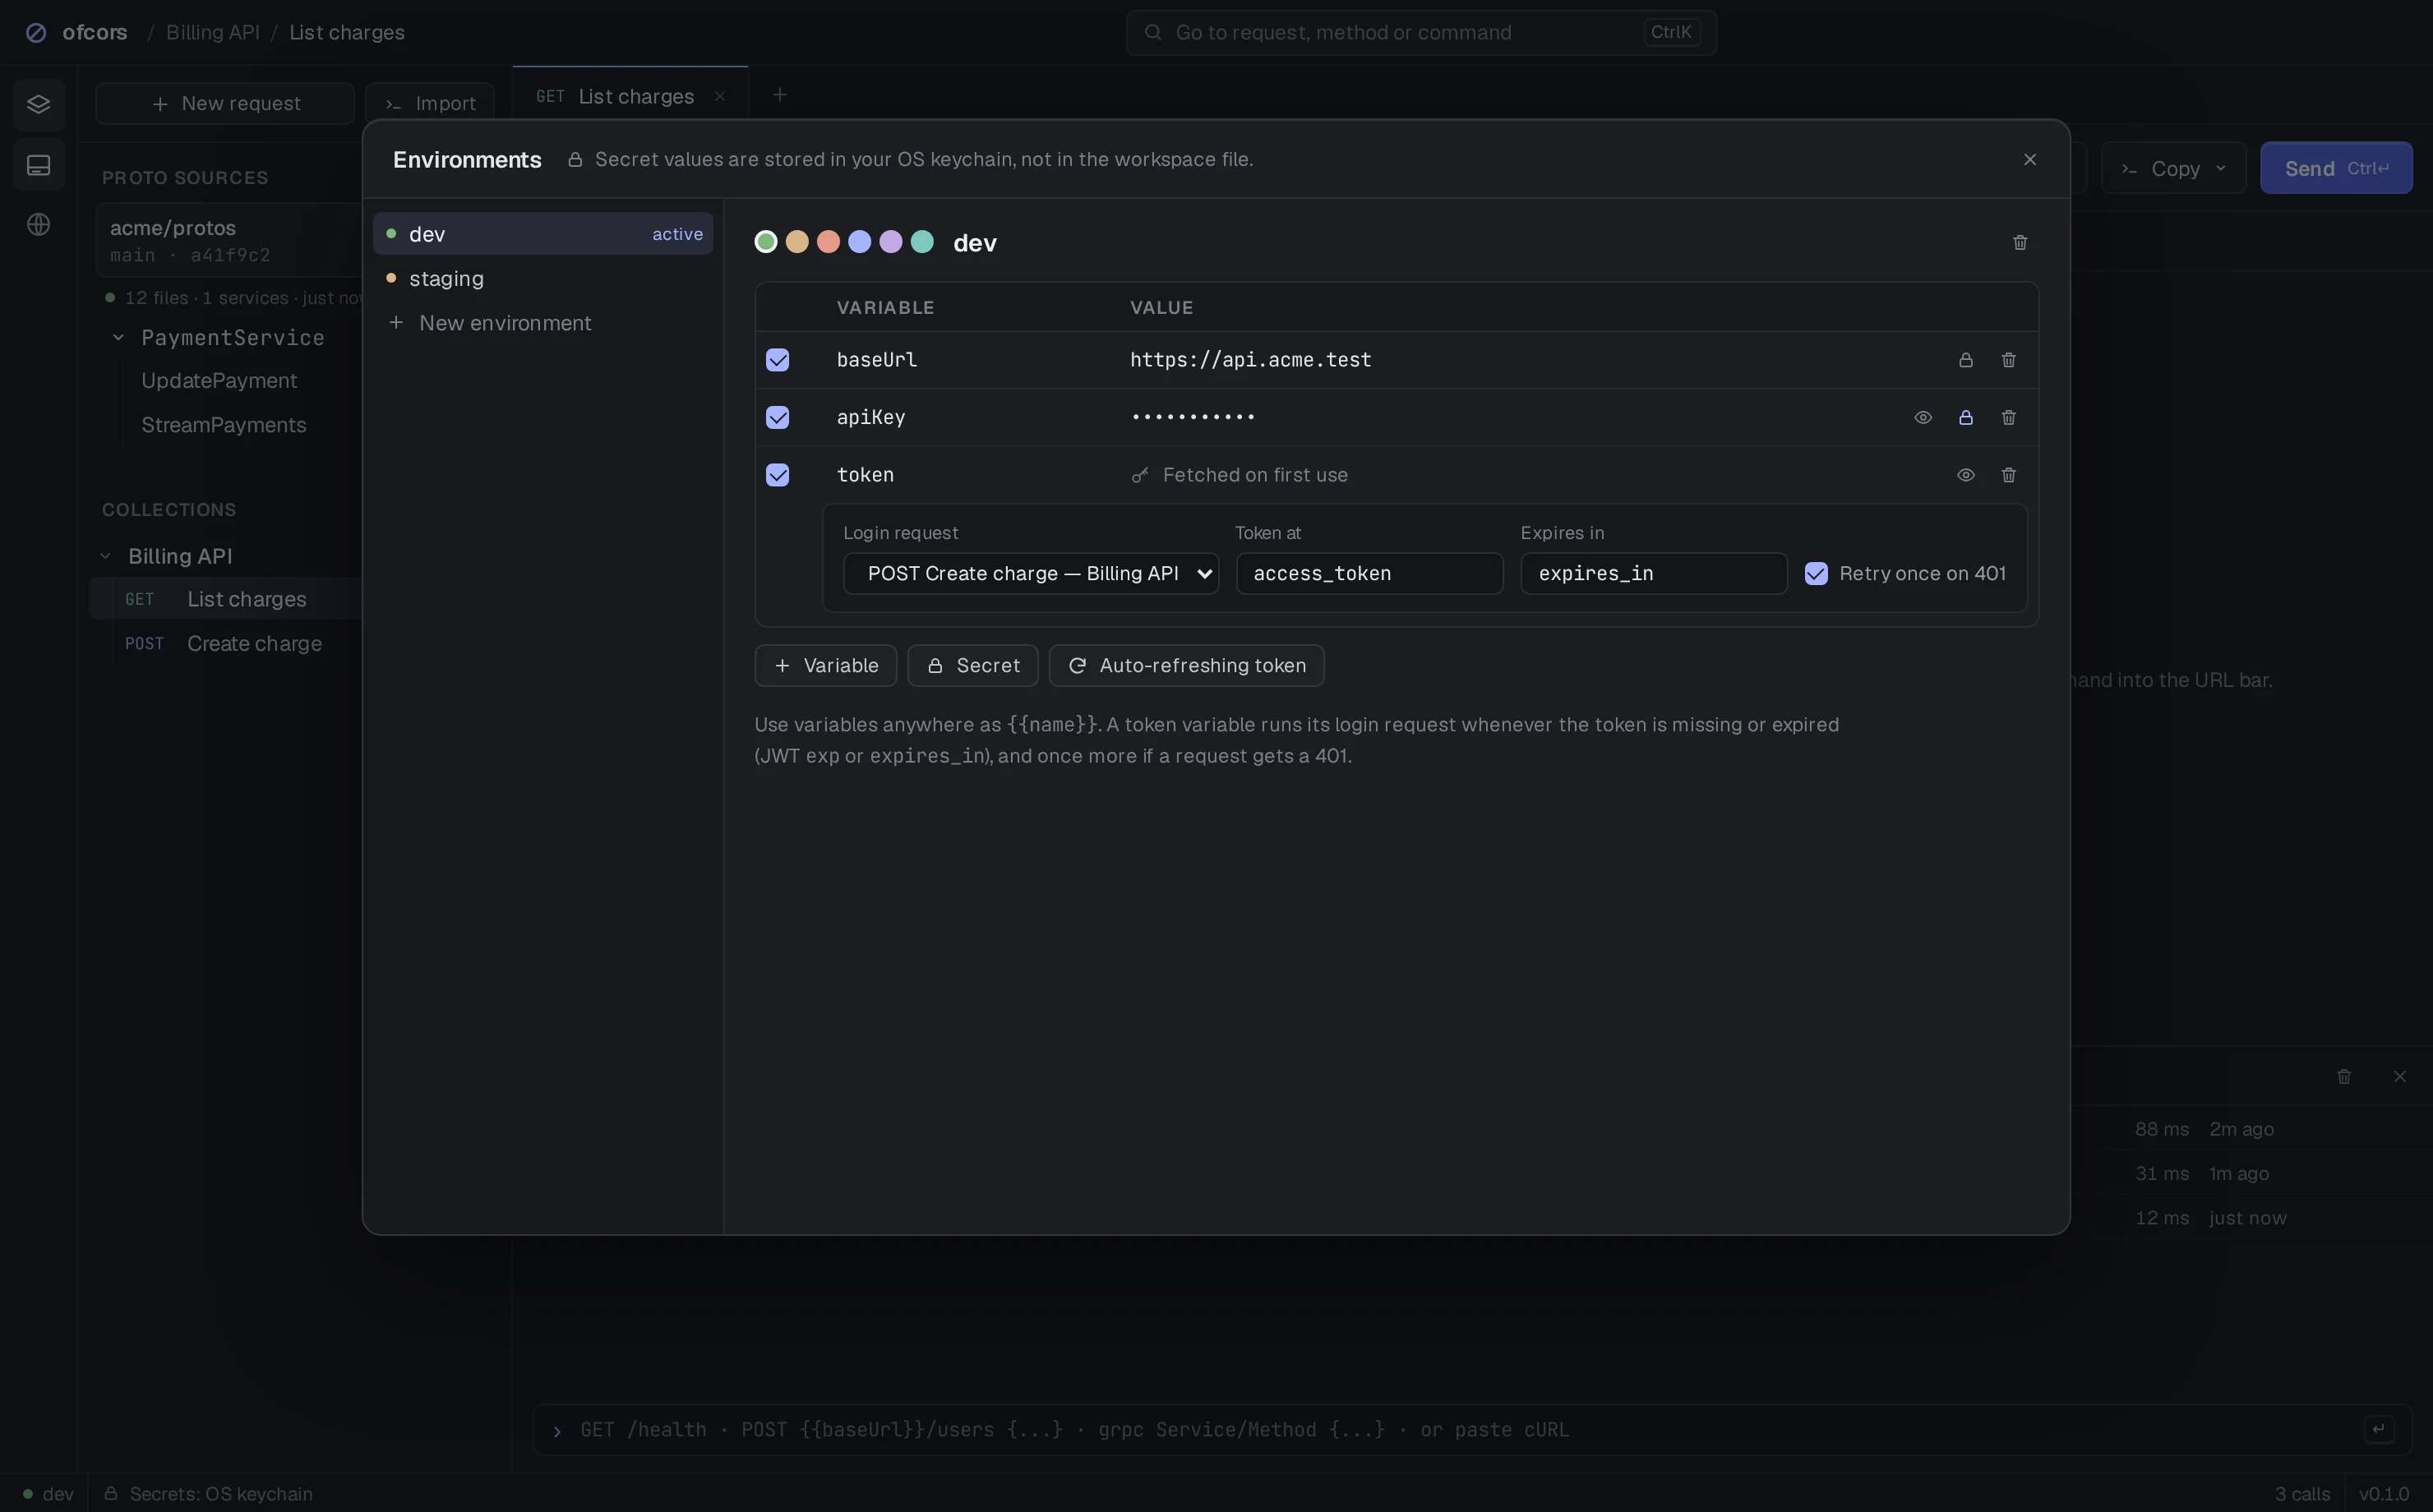
Task: Open the collections layers sidebar icon
Action: [39, 104]
